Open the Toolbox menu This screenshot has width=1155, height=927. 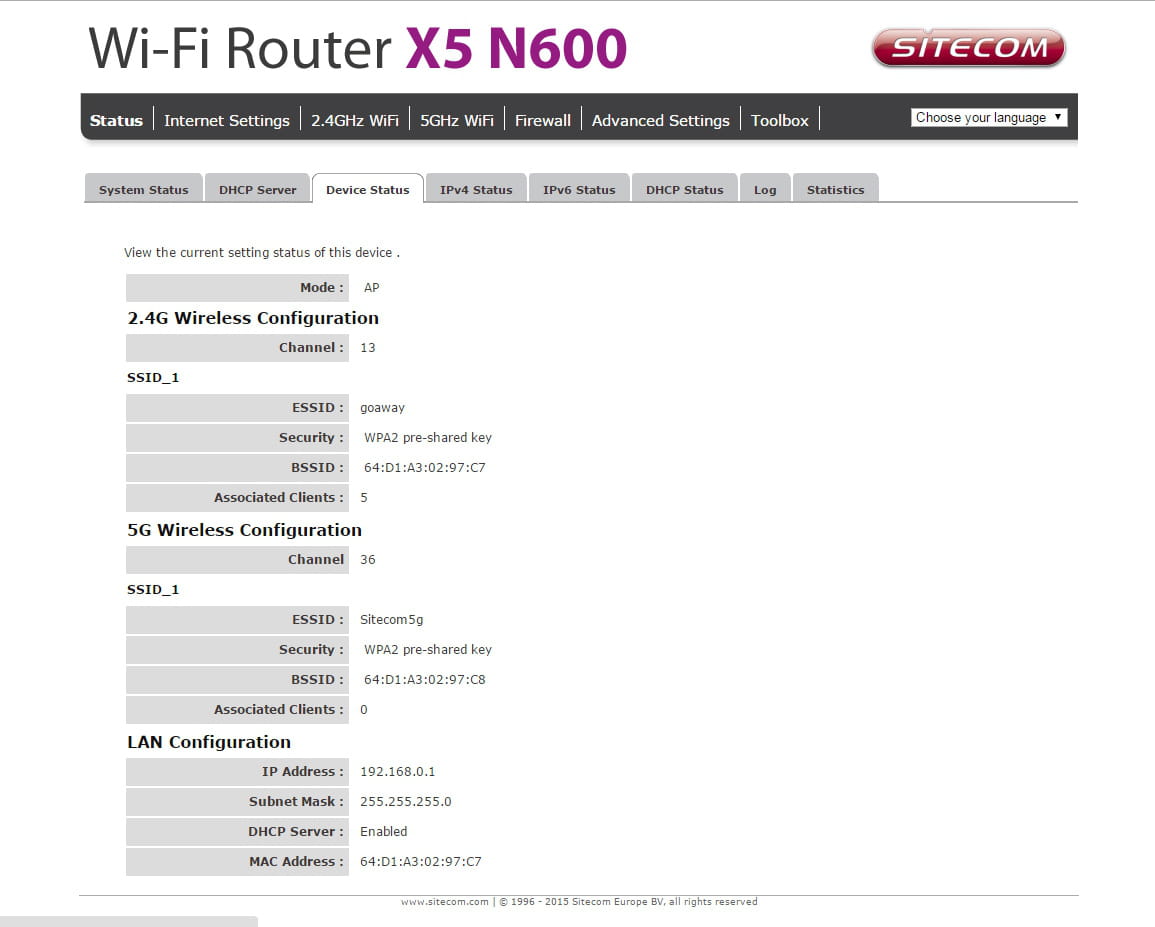point(779,120)
